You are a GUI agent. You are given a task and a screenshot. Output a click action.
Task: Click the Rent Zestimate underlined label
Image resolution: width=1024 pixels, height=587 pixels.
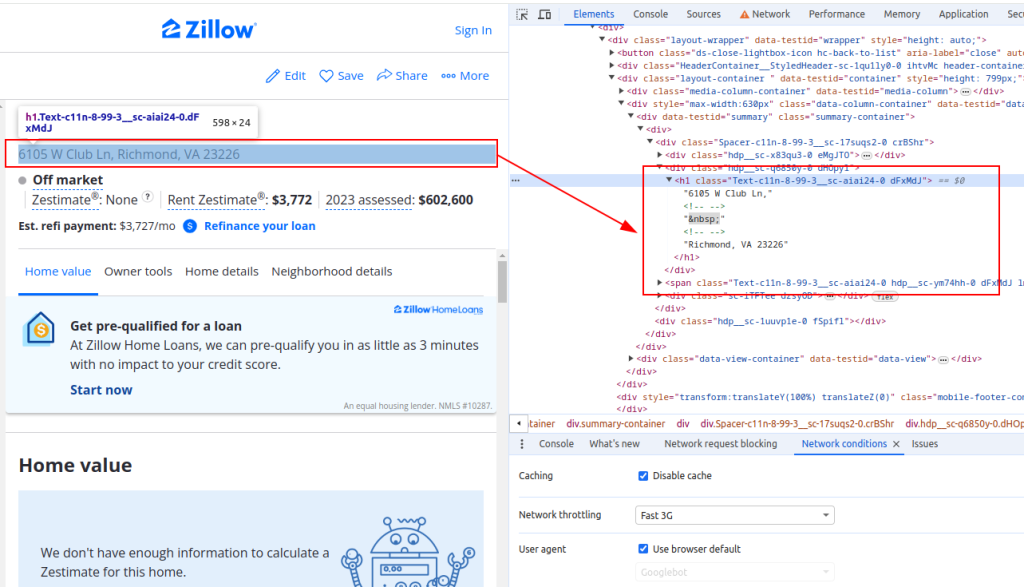tap(217, 200)
